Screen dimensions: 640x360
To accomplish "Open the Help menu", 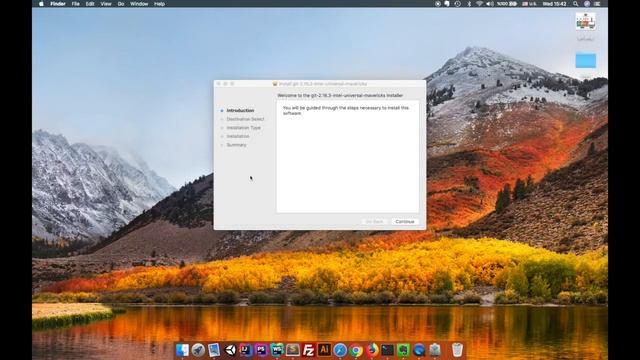I will click(159, 4).
